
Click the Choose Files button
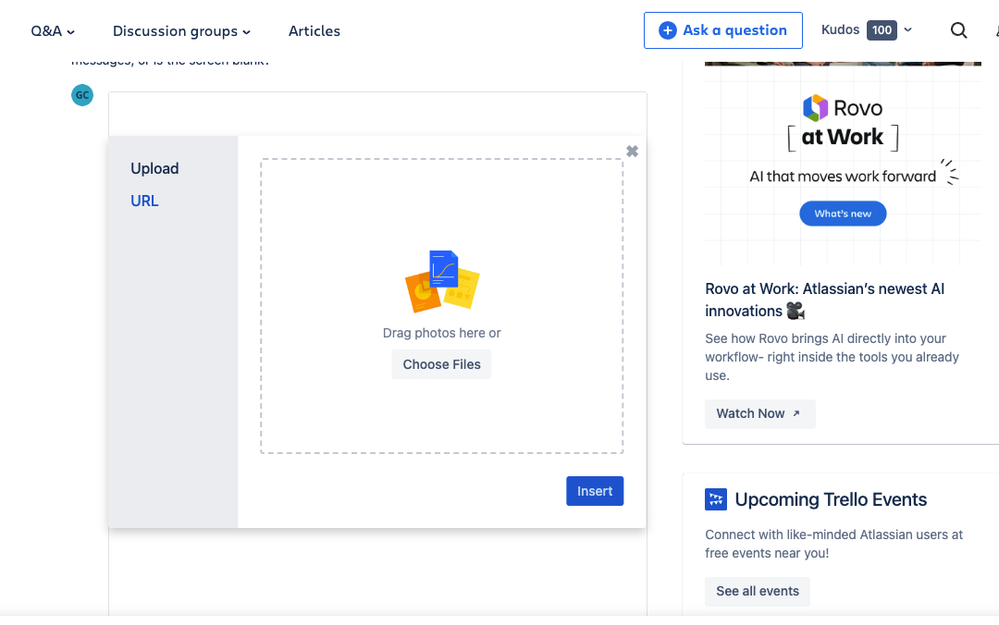pos(442,364)
